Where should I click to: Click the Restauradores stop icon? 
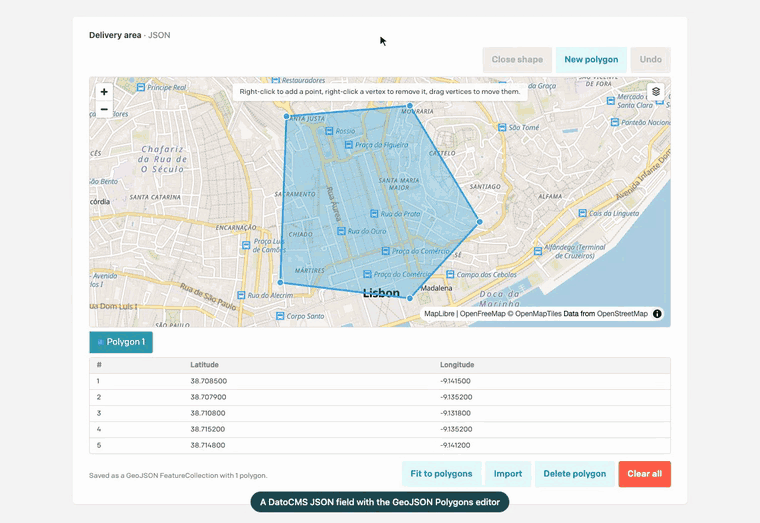pyautogui.click(x=276, y=80)
